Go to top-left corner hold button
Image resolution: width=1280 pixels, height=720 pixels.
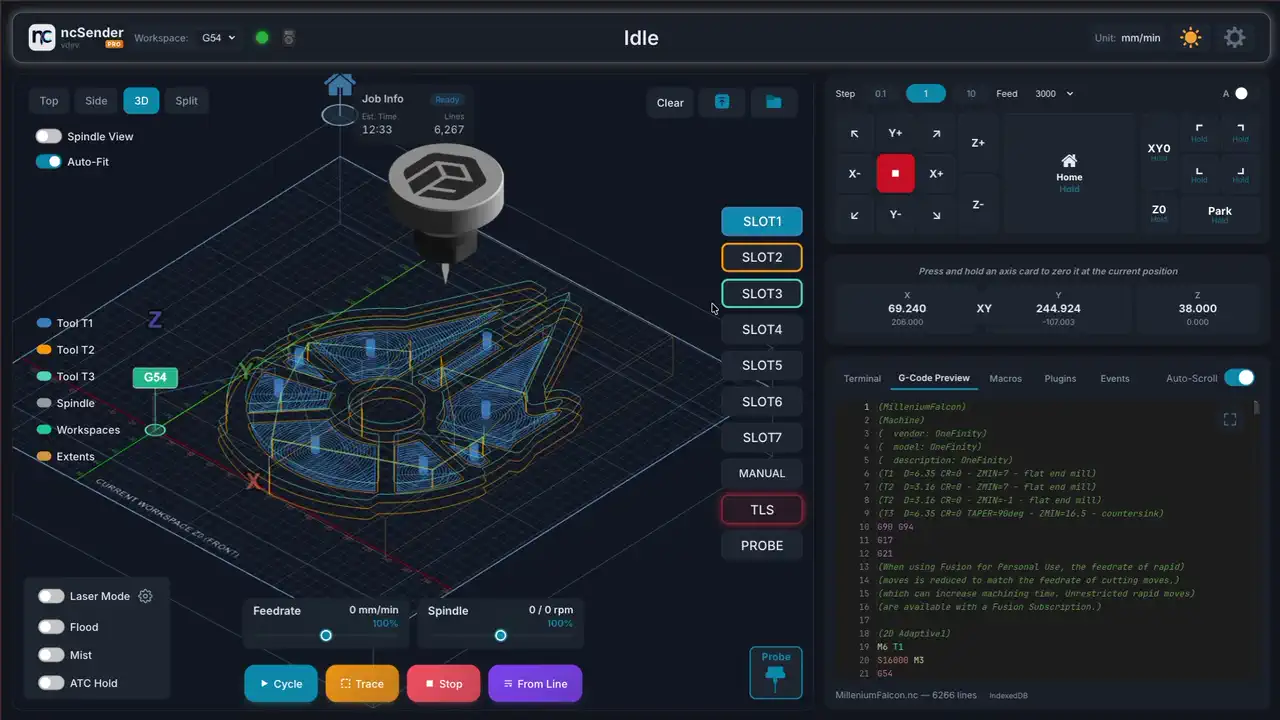point(1199,133)
